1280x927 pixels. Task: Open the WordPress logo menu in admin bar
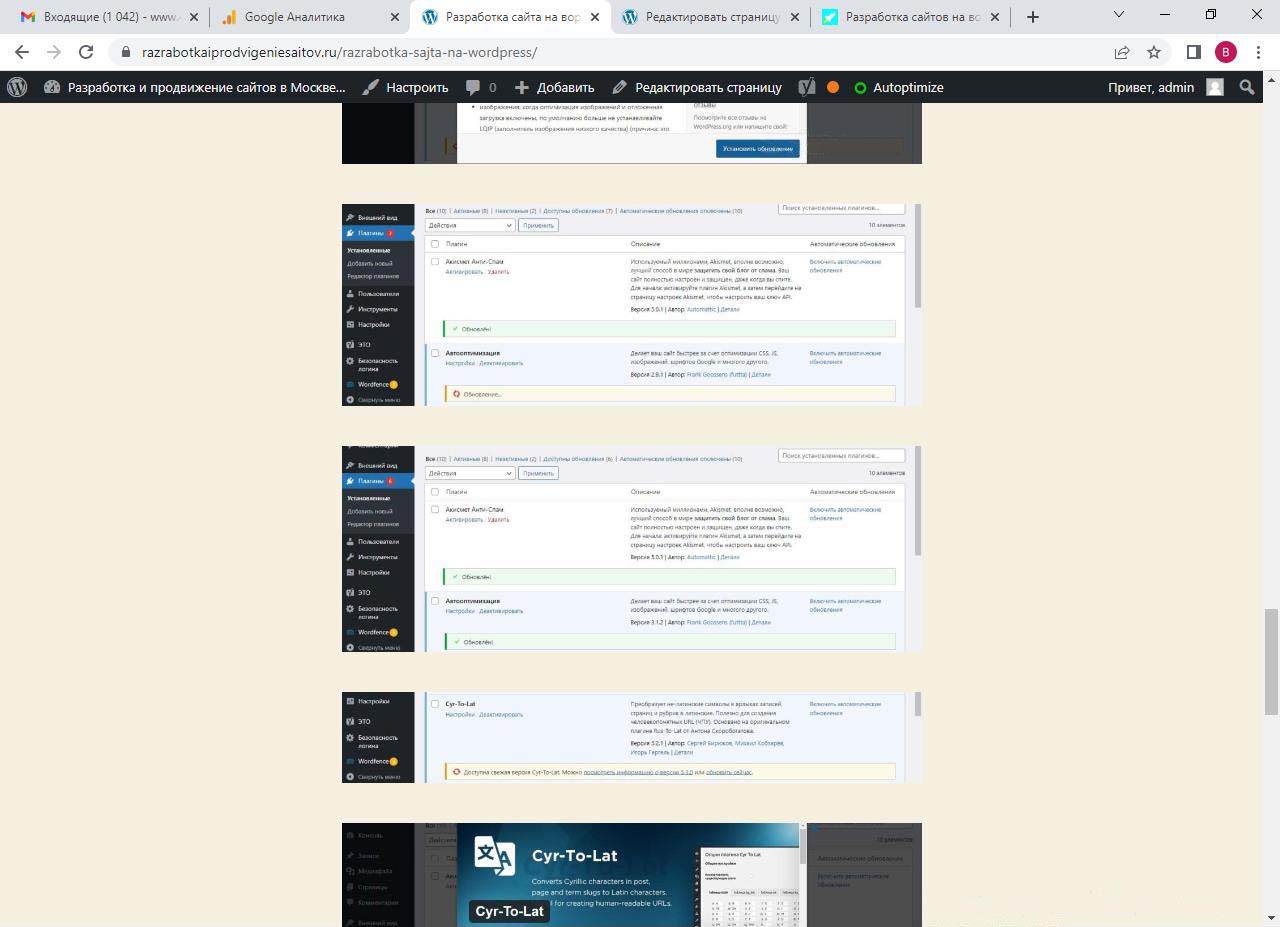point(17,87)
